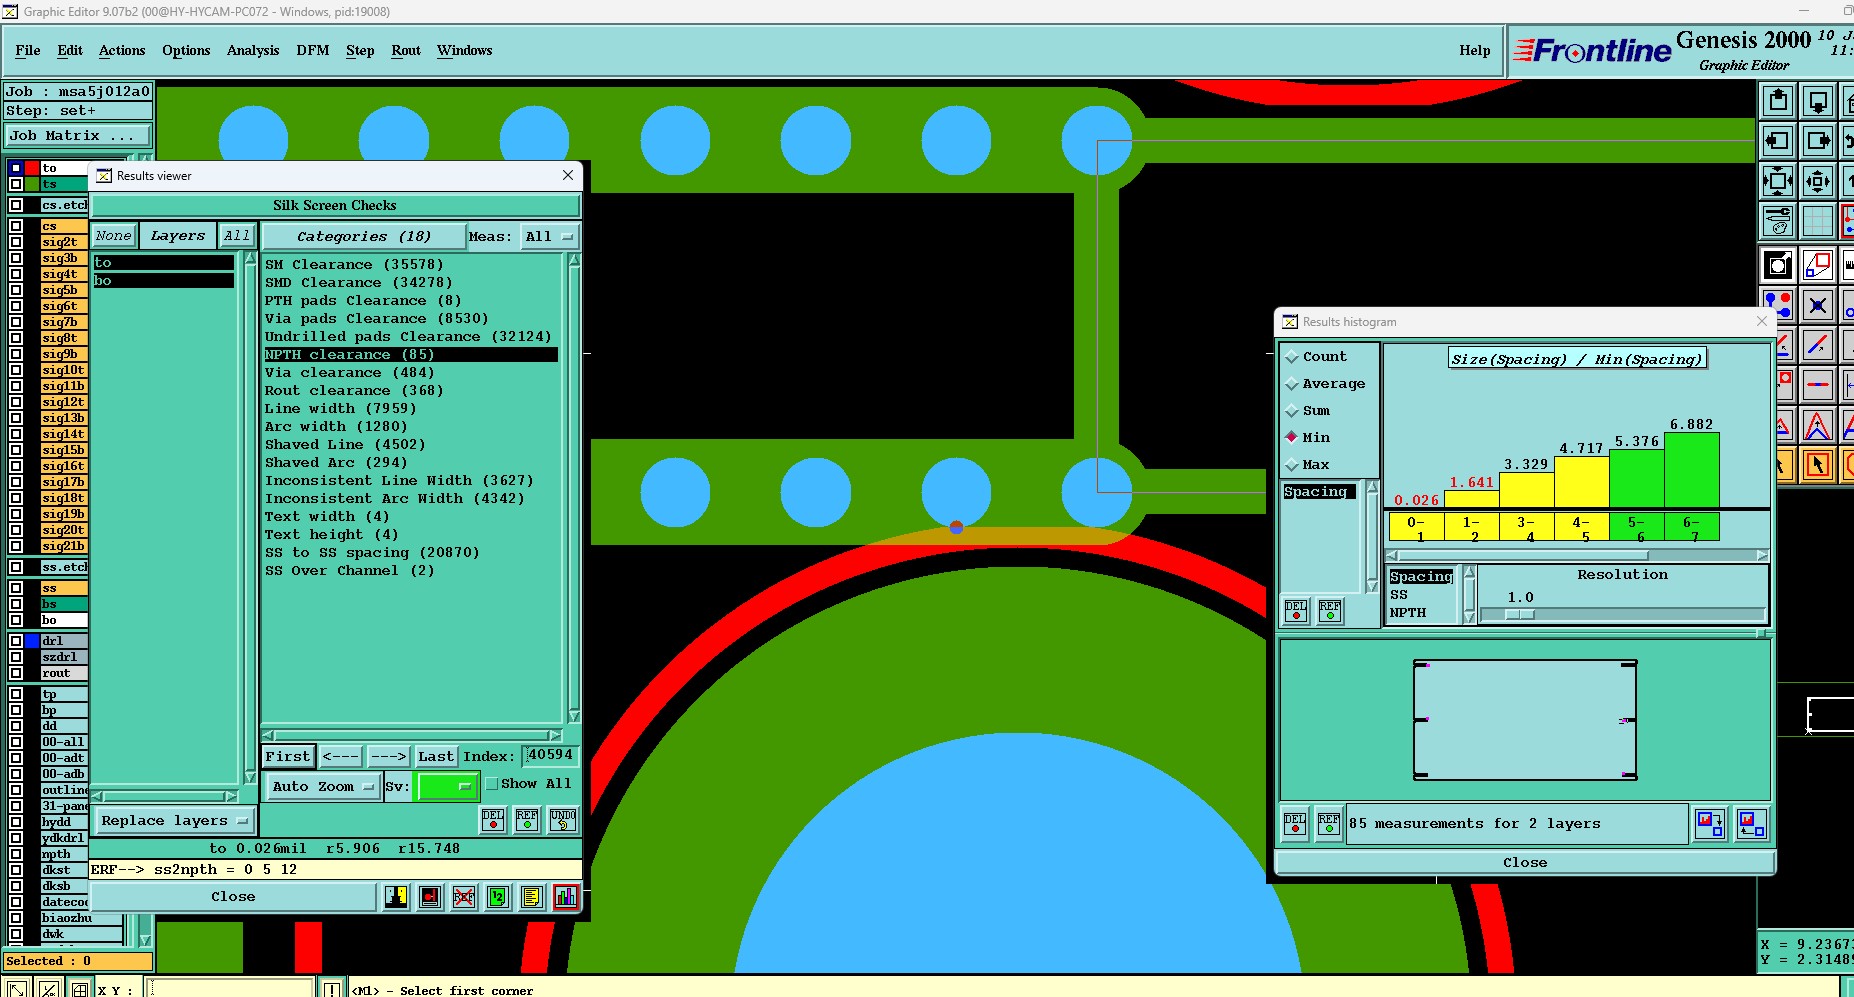Open the Rout menu
The image size is (1854, 997).
tap(406, 50)
